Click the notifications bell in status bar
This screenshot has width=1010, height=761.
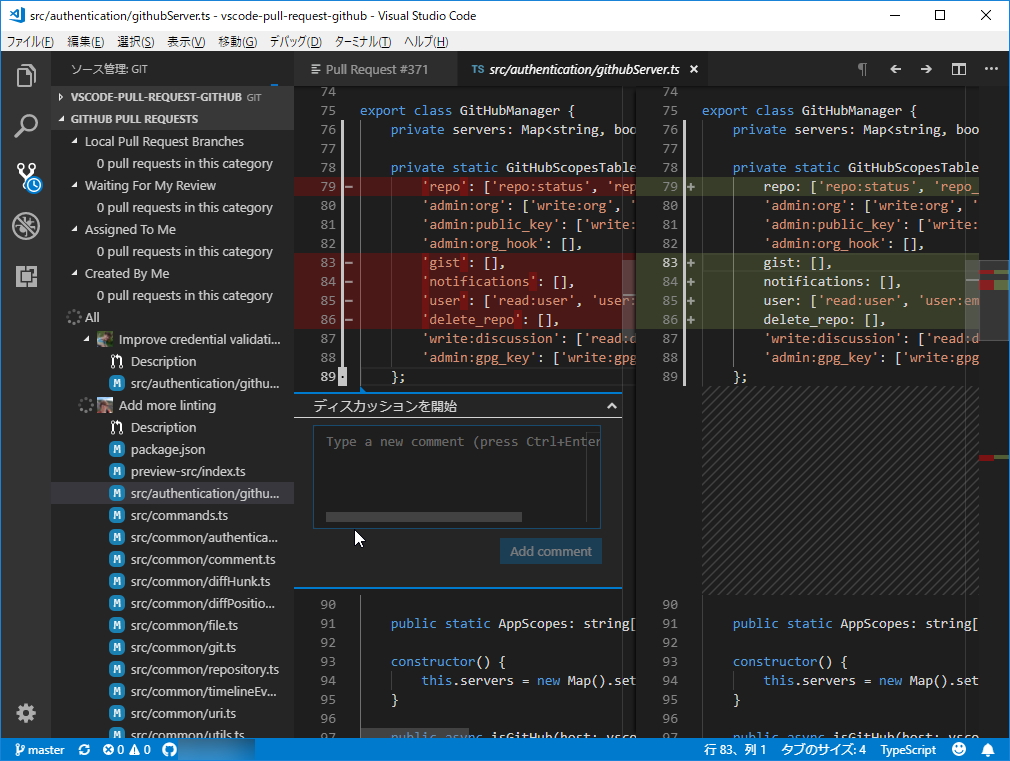click(988, 749)
